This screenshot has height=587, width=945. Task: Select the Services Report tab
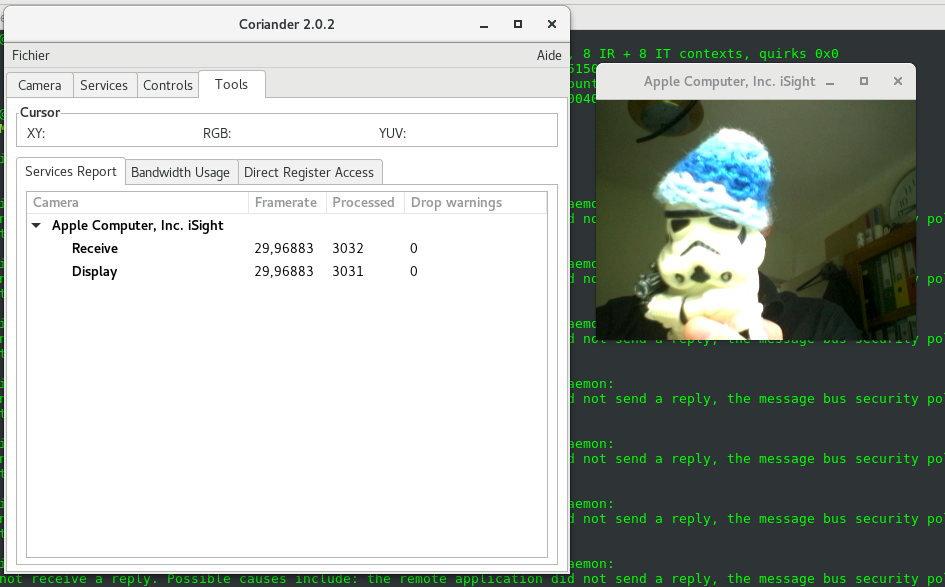tap(71, 171)
